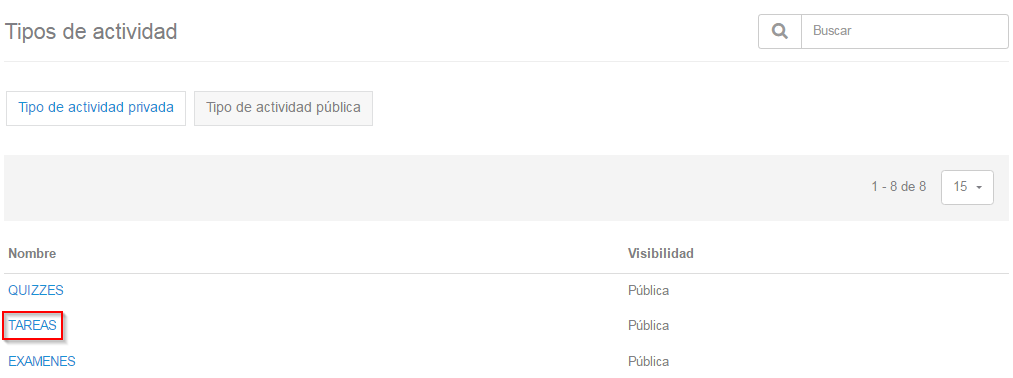Image resolution: width=1013 pixels, height=378 pixels.
Task: Switch to Tipo de actividad privada tab
Action: 96,108
